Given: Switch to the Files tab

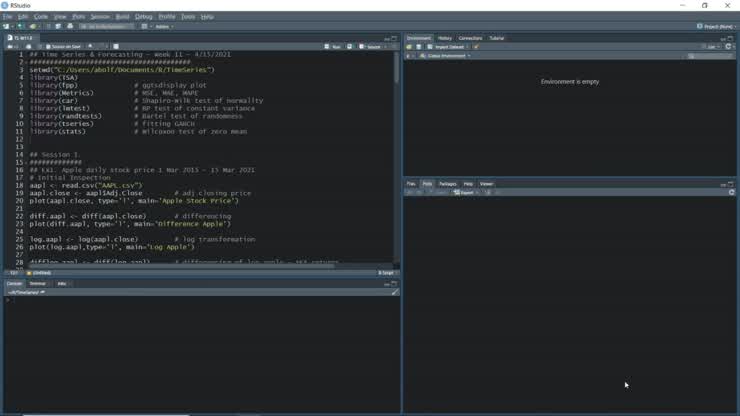Looking at the screenshot, I should (411, 184).
